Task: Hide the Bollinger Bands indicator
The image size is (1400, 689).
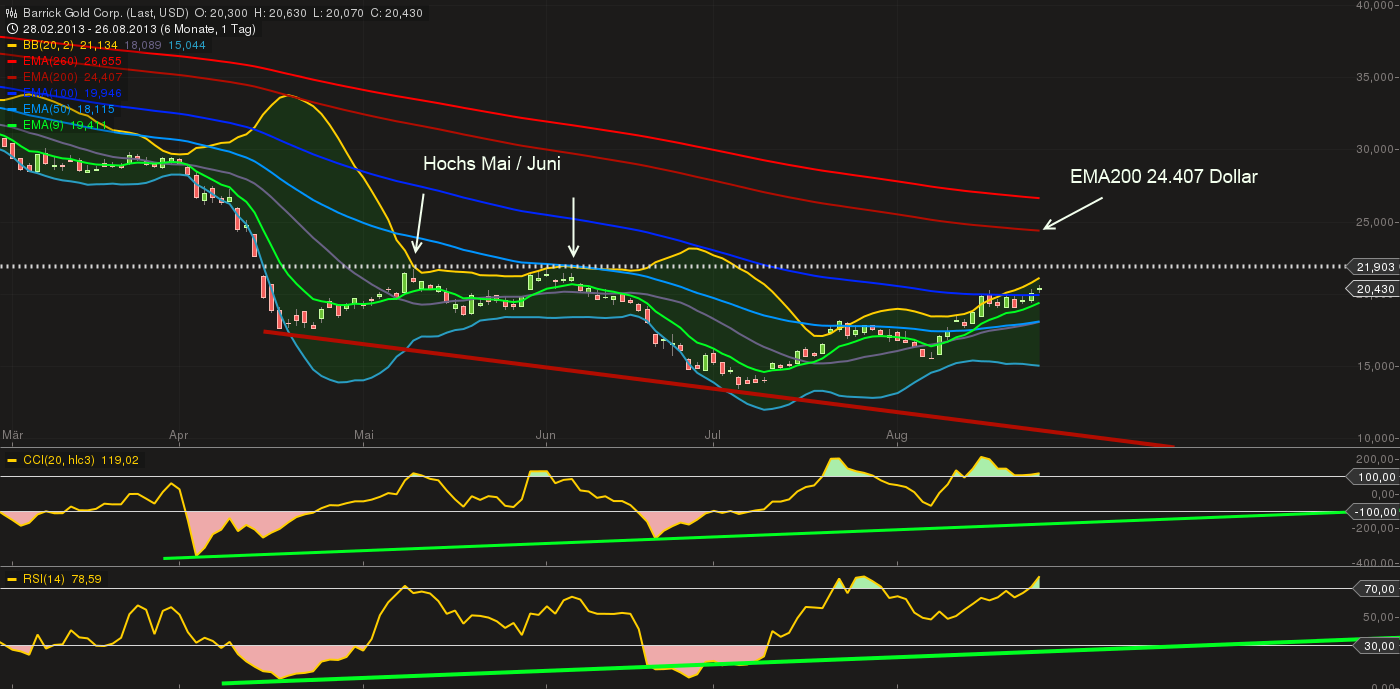Action: pyautogui.click(x=14, y=45)
